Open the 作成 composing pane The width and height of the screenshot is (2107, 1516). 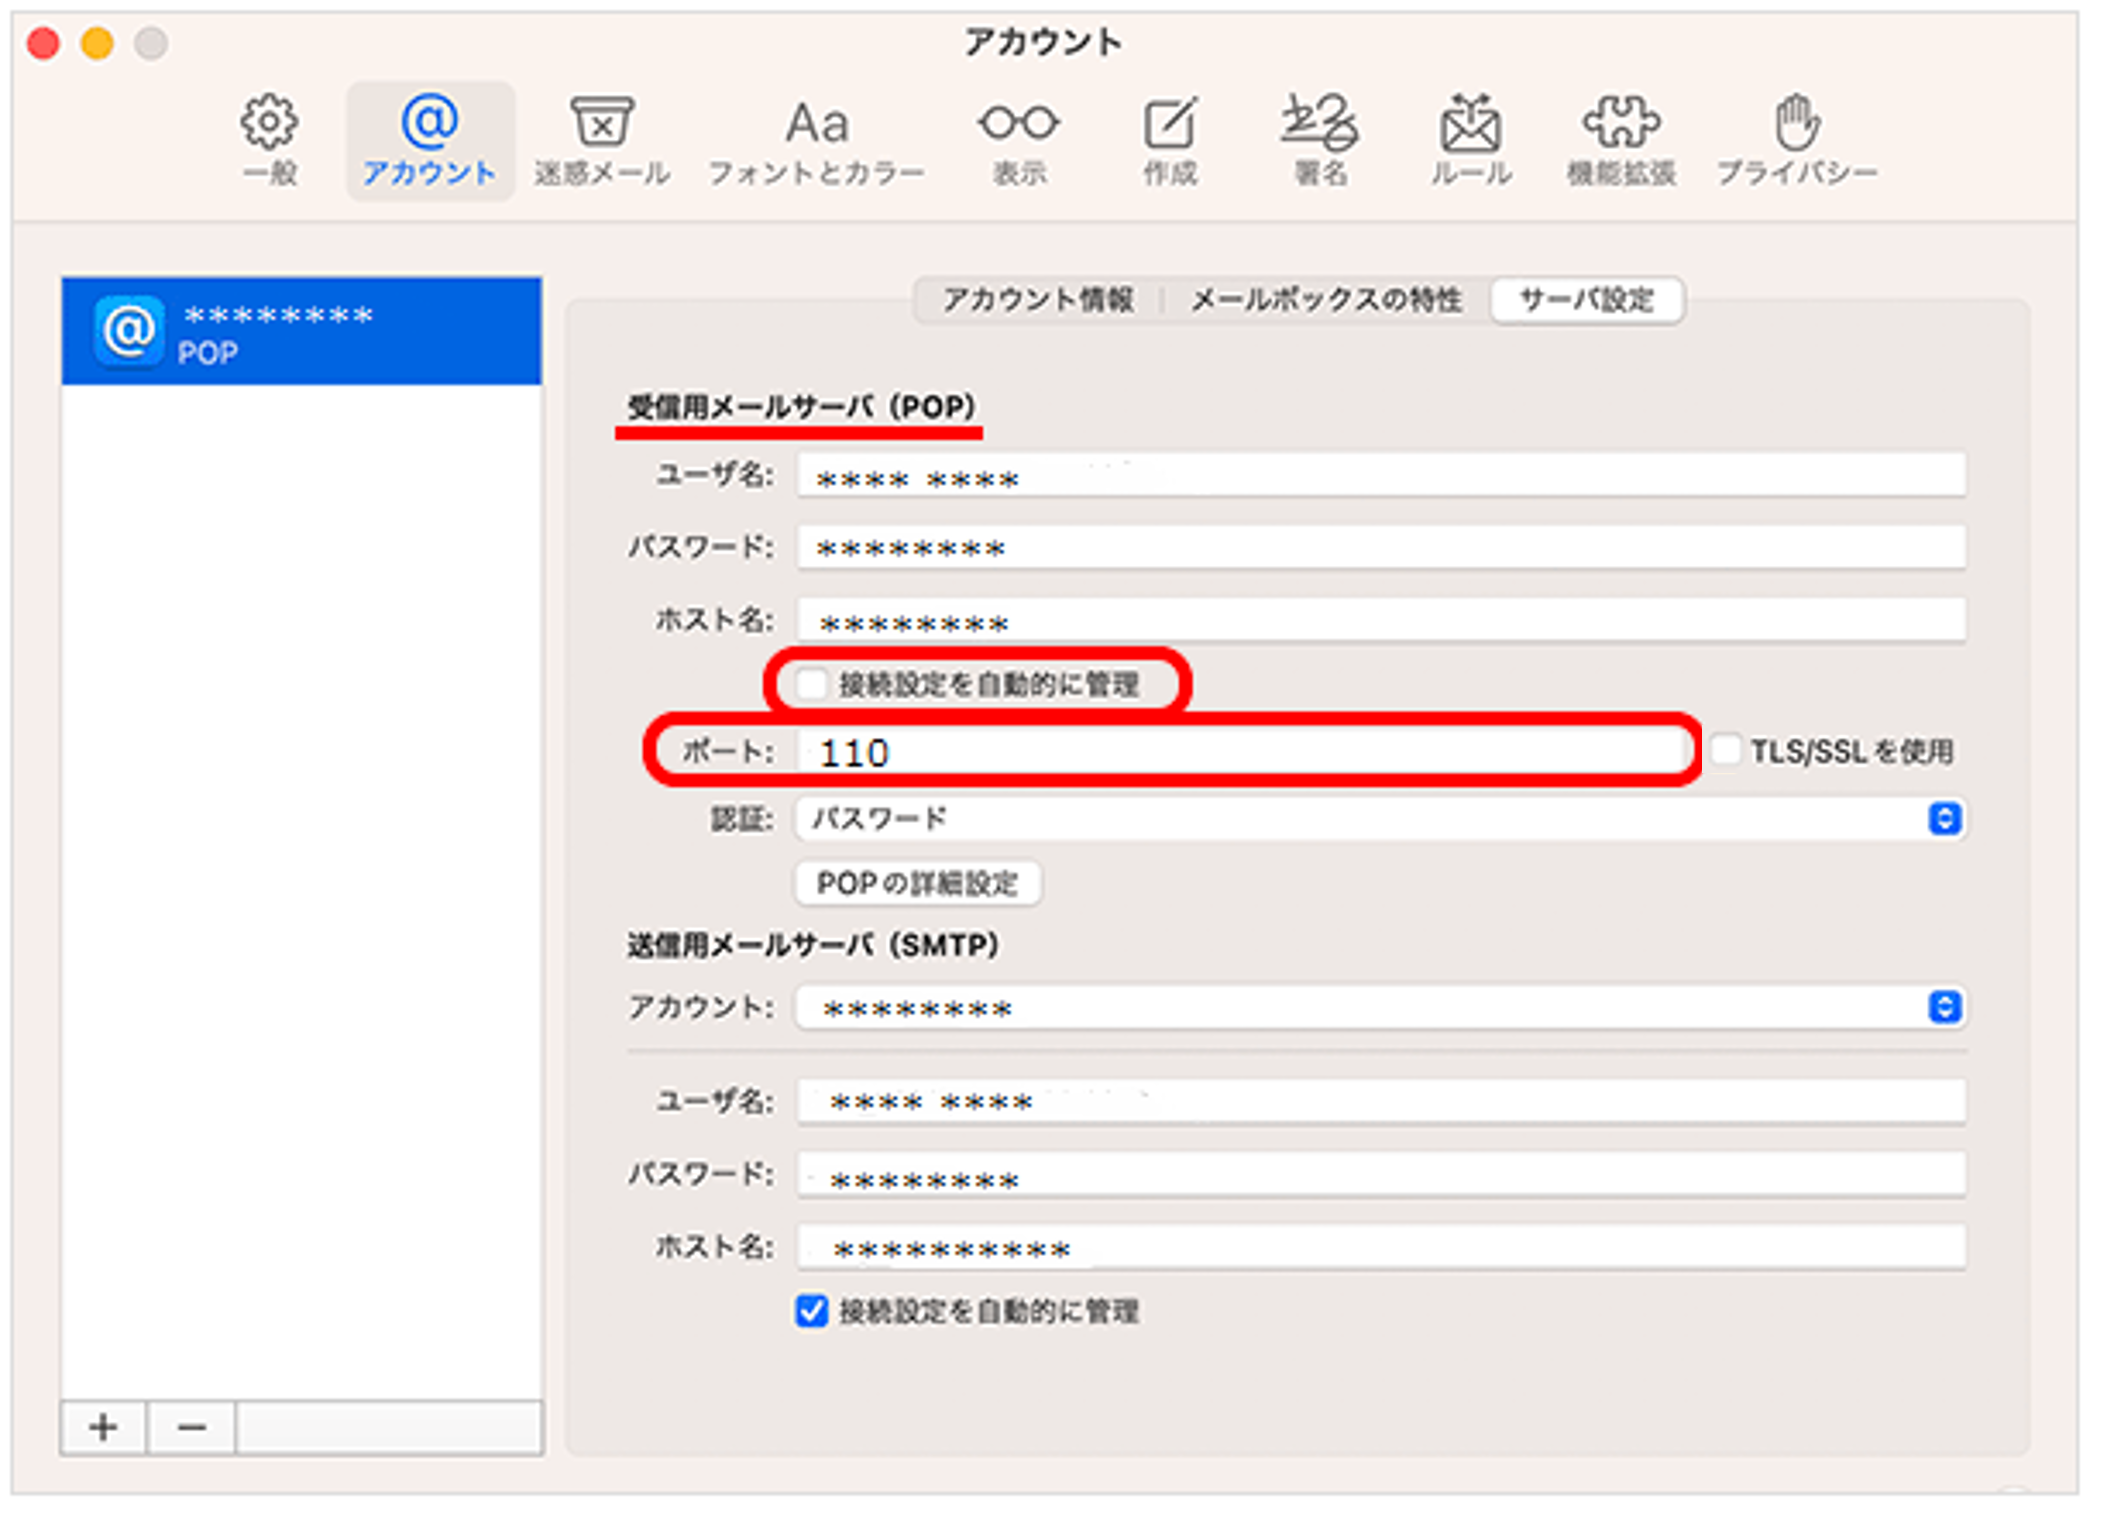tap(1170, 140)
